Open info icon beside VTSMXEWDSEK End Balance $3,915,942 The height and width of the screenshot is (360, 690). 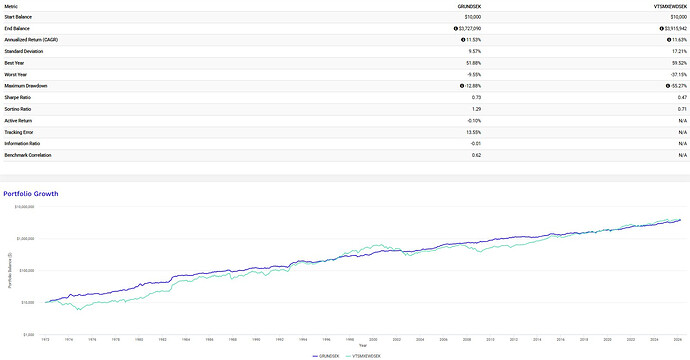click(x=661, y=29)
